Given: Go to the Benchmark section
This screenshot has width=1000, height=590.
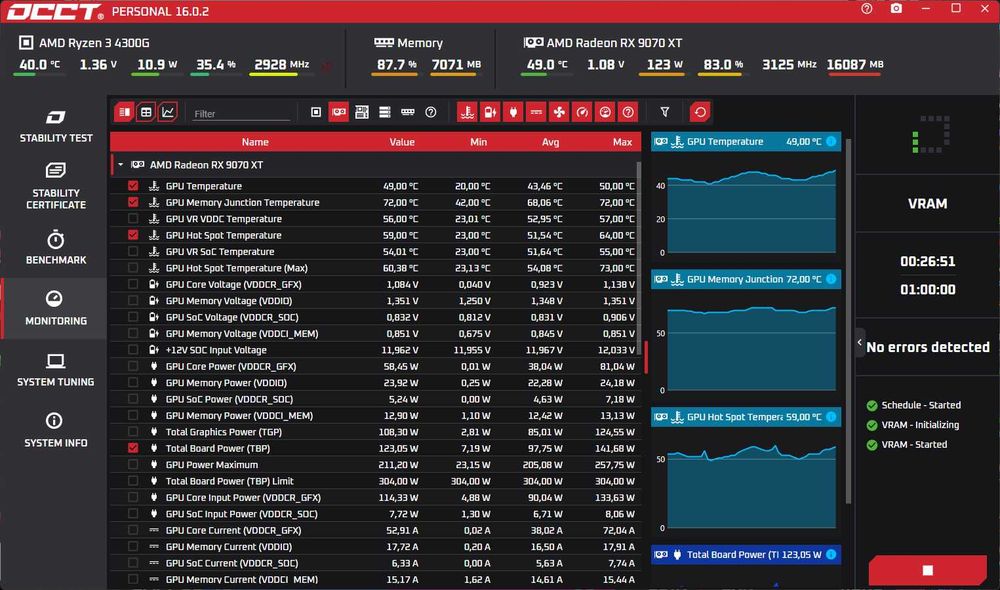Looking at the screenshot, I should (55, 247).
